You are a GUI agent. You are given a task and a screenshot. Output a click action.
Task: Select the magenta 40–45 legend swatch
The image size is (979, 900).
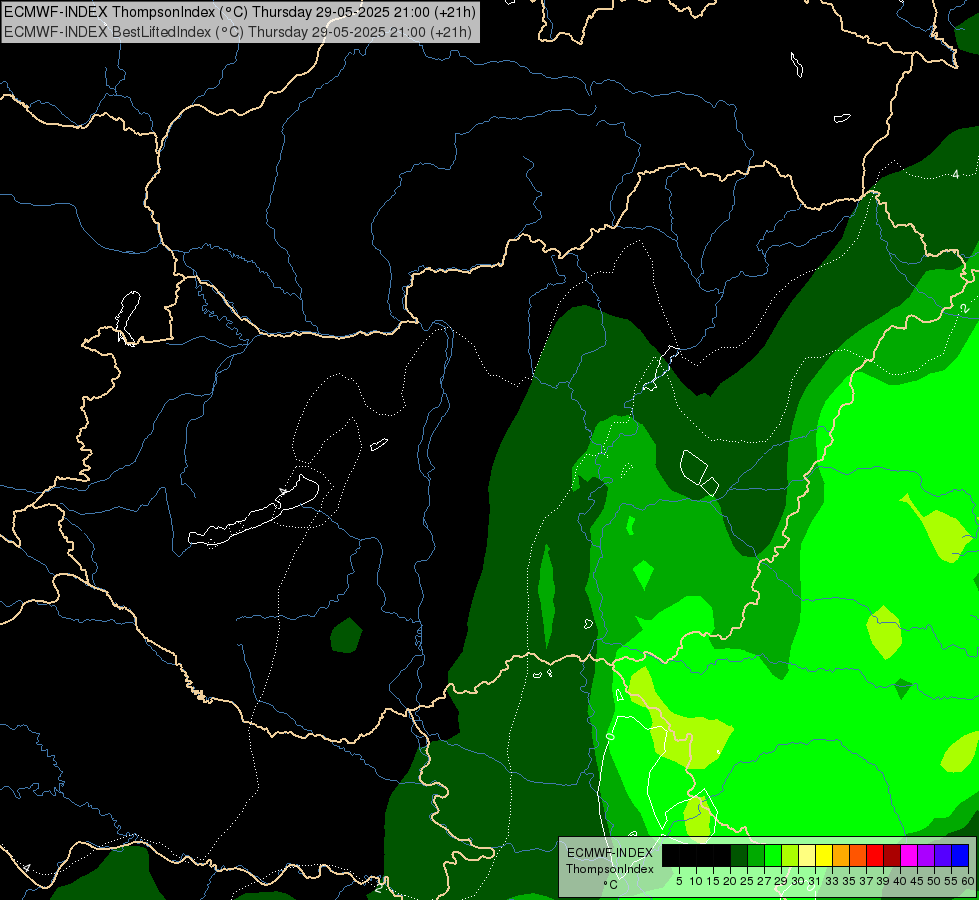[909, 855]
